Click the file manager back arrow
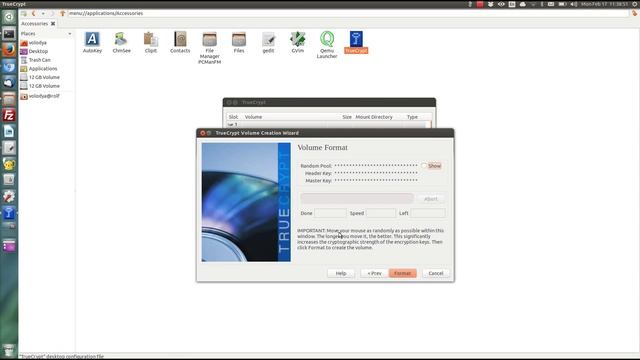640x360 pixels. tap(33, 13)
